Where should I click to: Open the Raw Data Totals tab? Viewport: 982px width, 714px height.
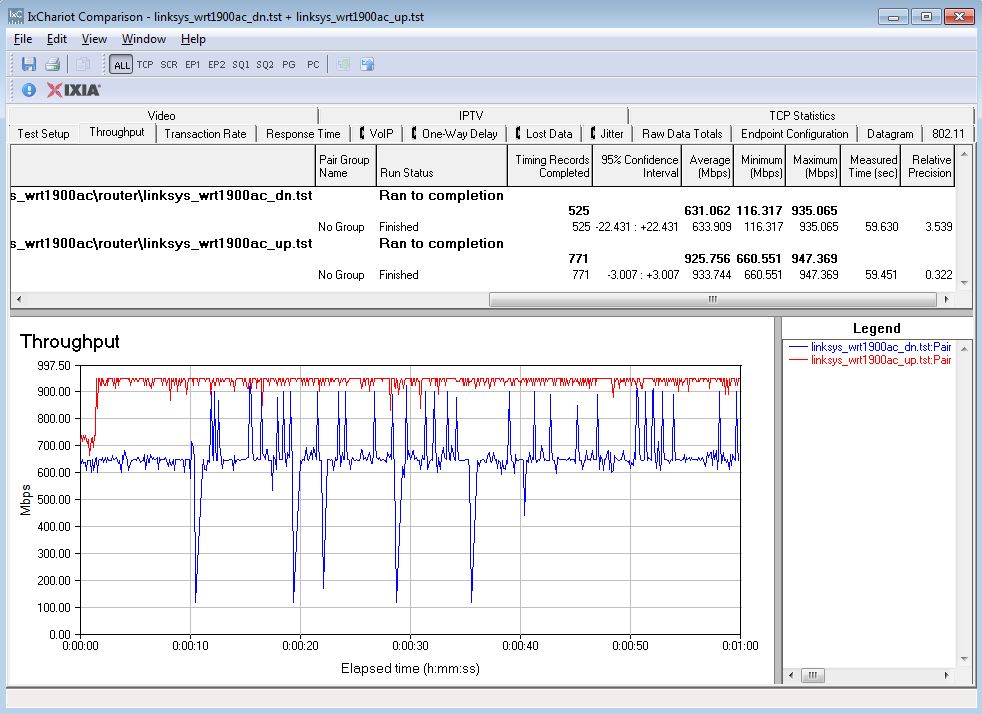click(682, 133)
